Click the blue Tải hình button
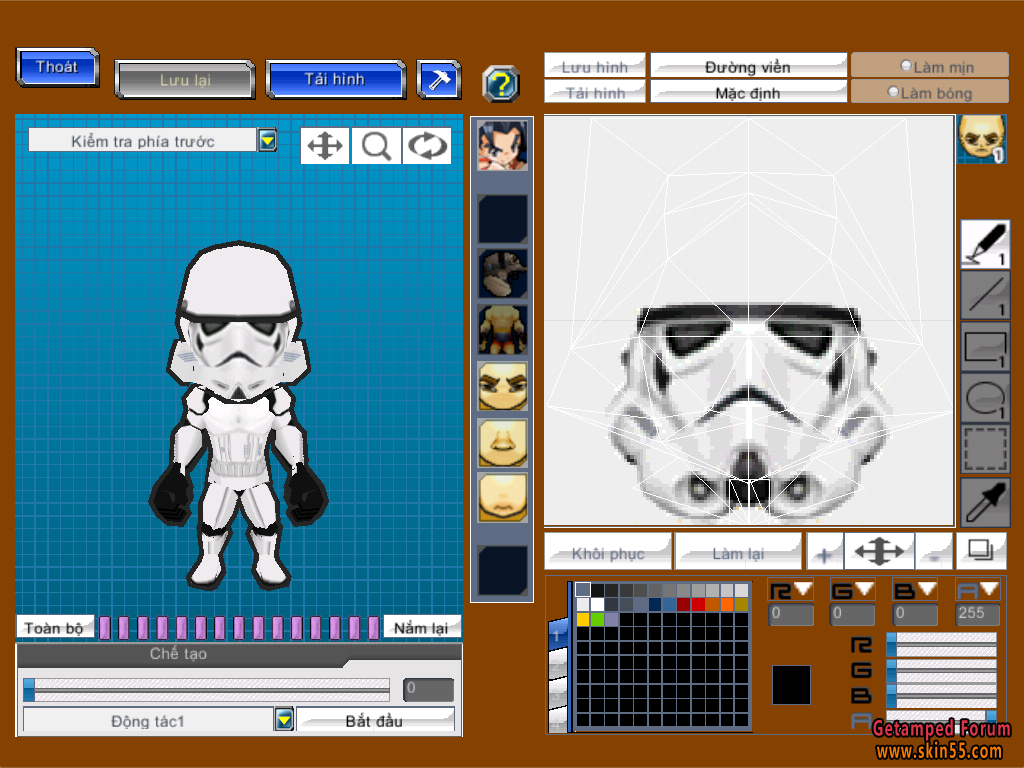Screen dimensions: 1024x768 (335, 79)
